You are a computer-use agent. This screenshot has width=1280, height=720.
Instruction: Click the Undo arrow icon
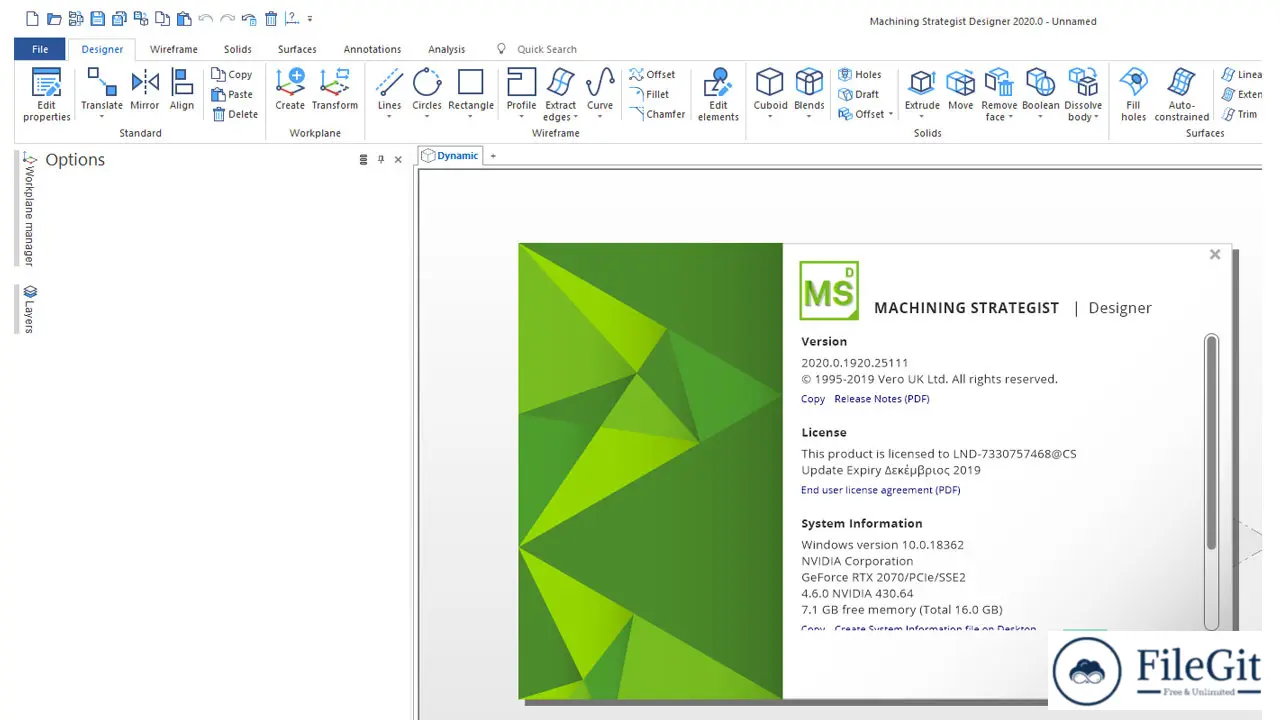[205, 19]
